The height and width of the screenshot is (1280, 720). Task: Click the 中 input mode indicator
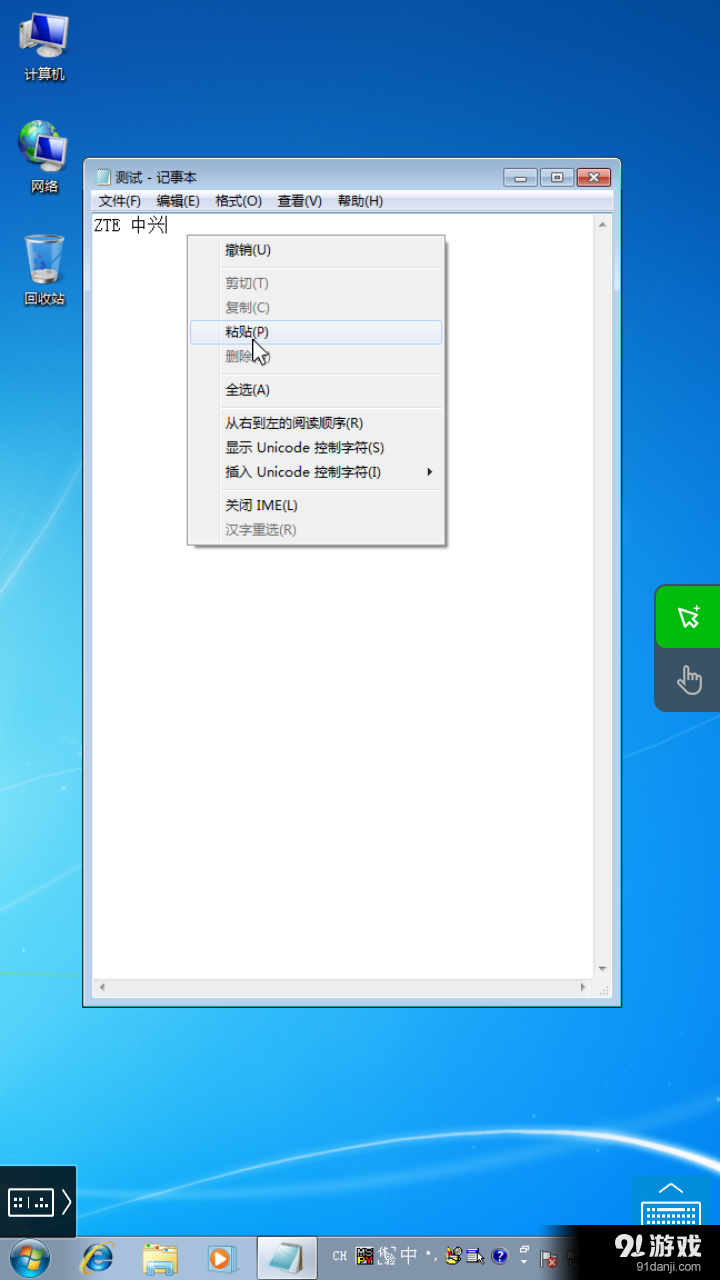click(x=408, y=1255)
